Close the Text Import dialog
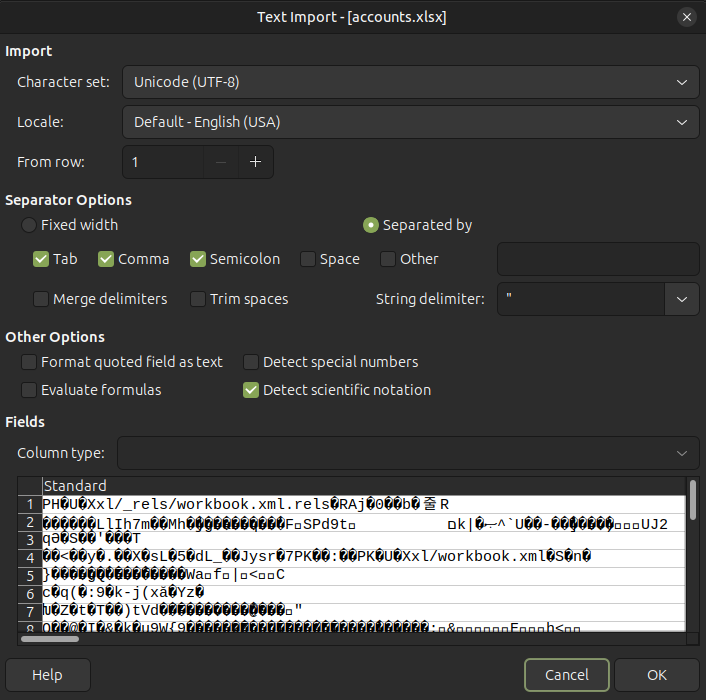The image size is (706, 700). (x=686, y=17)
